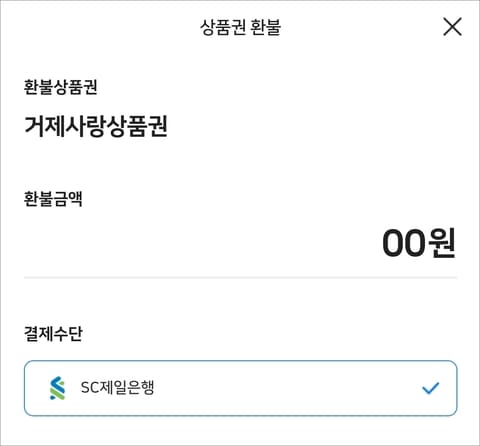
Task: Click the 상품권 환불 header title
Action: pos(240,27)
